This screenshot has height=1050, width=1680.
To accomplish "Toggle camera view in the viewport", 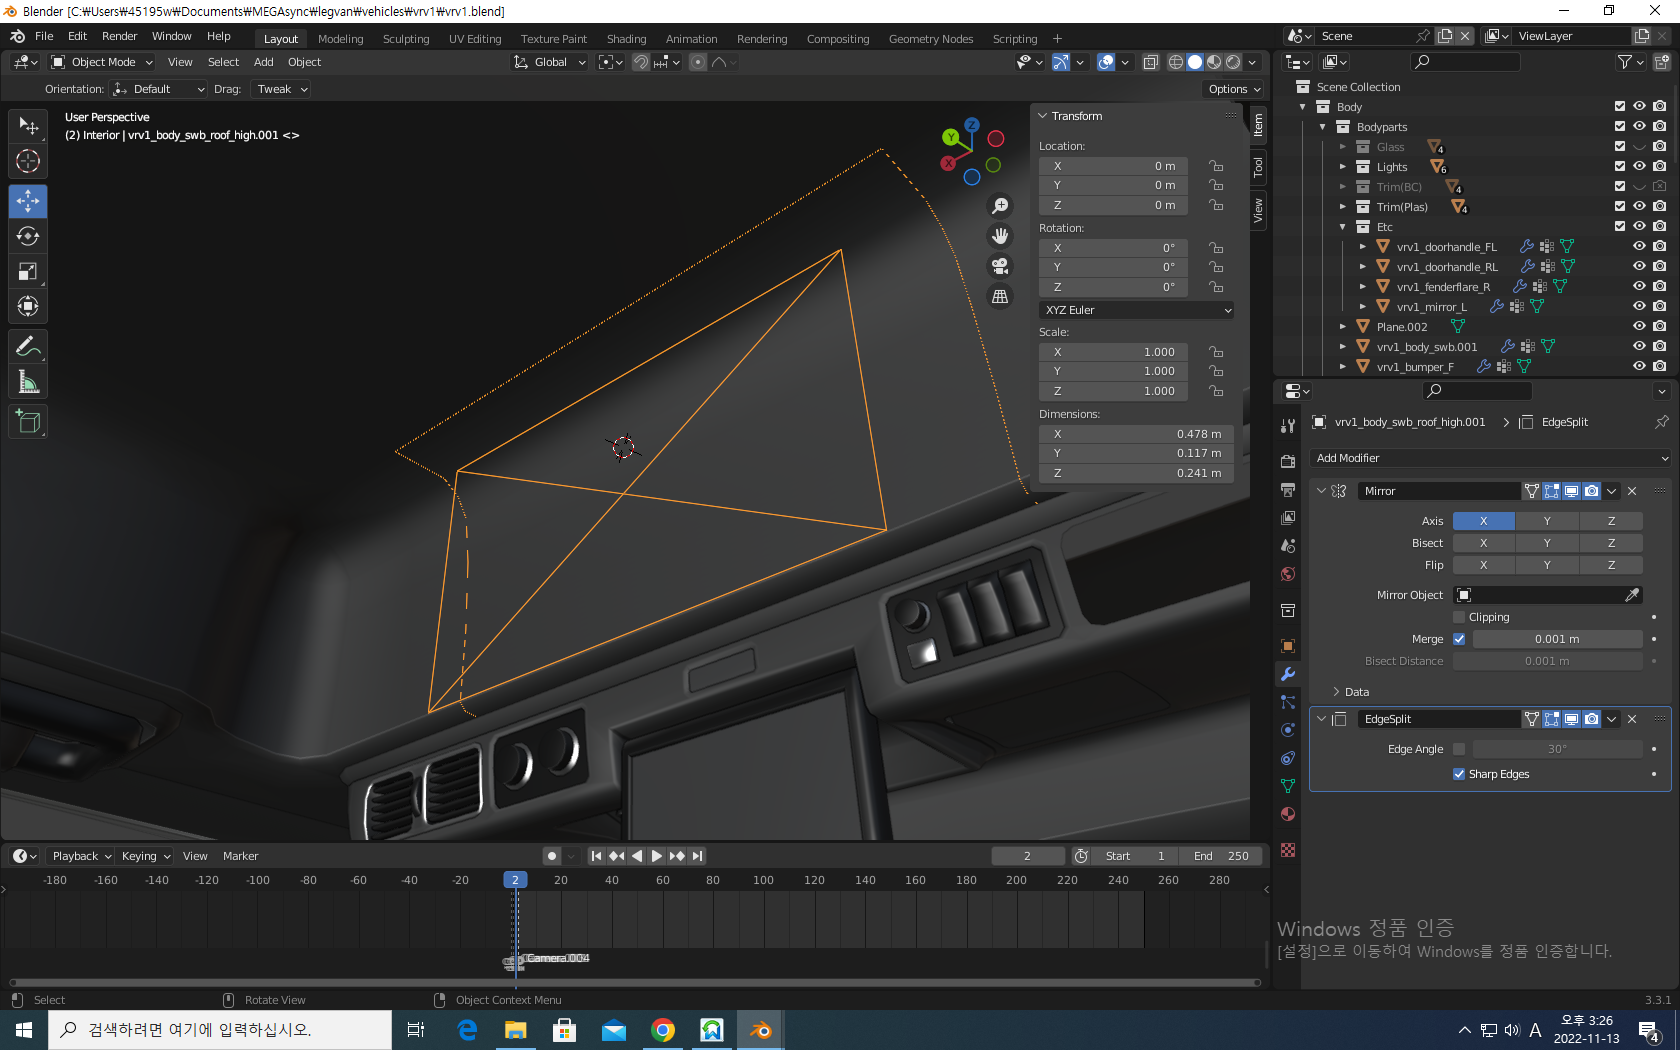I will pos(999,266).
